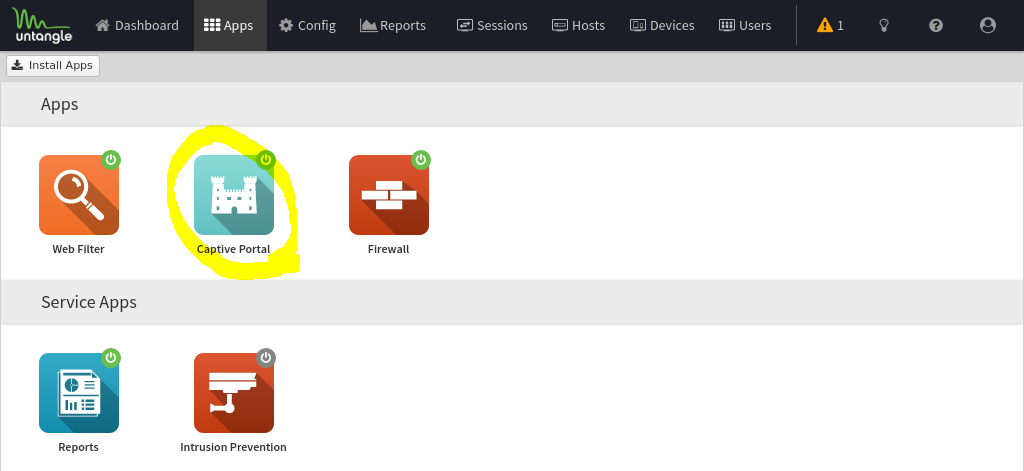Image resolution: width=1024 pixels, height=471 pixels.
Task: Open the Web Filter app
Action: (x=79, y=195)
